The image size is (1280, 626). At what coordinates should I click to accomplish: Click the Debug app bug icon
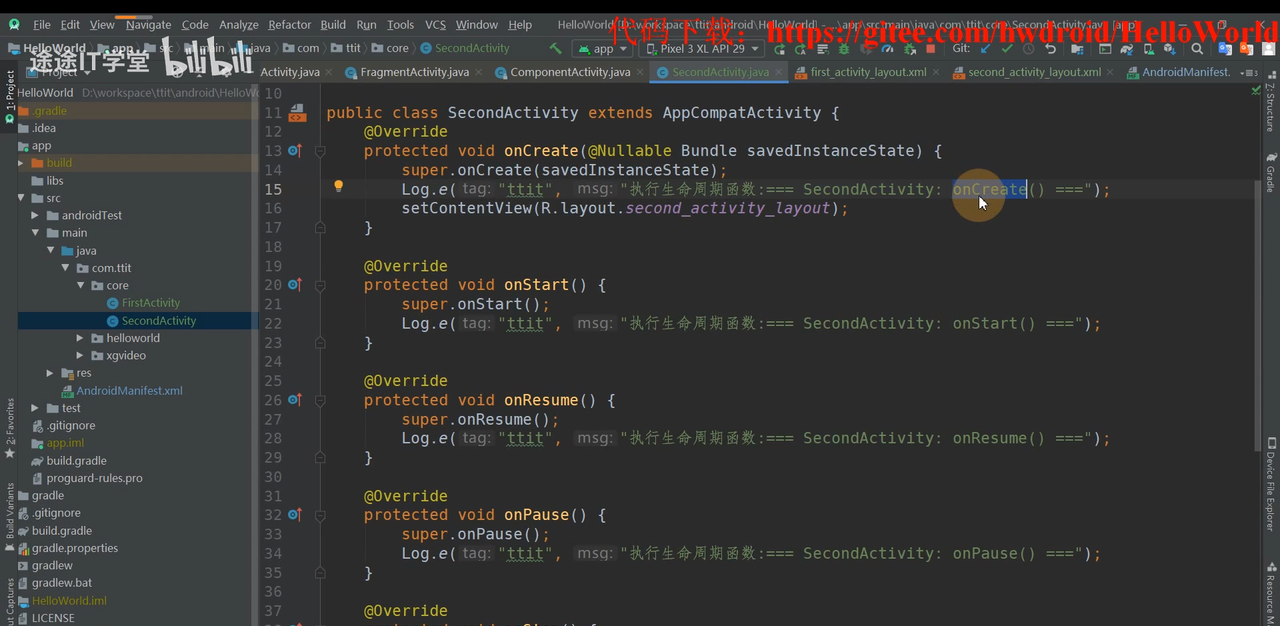pyautogui.click(x=844, y=48)
